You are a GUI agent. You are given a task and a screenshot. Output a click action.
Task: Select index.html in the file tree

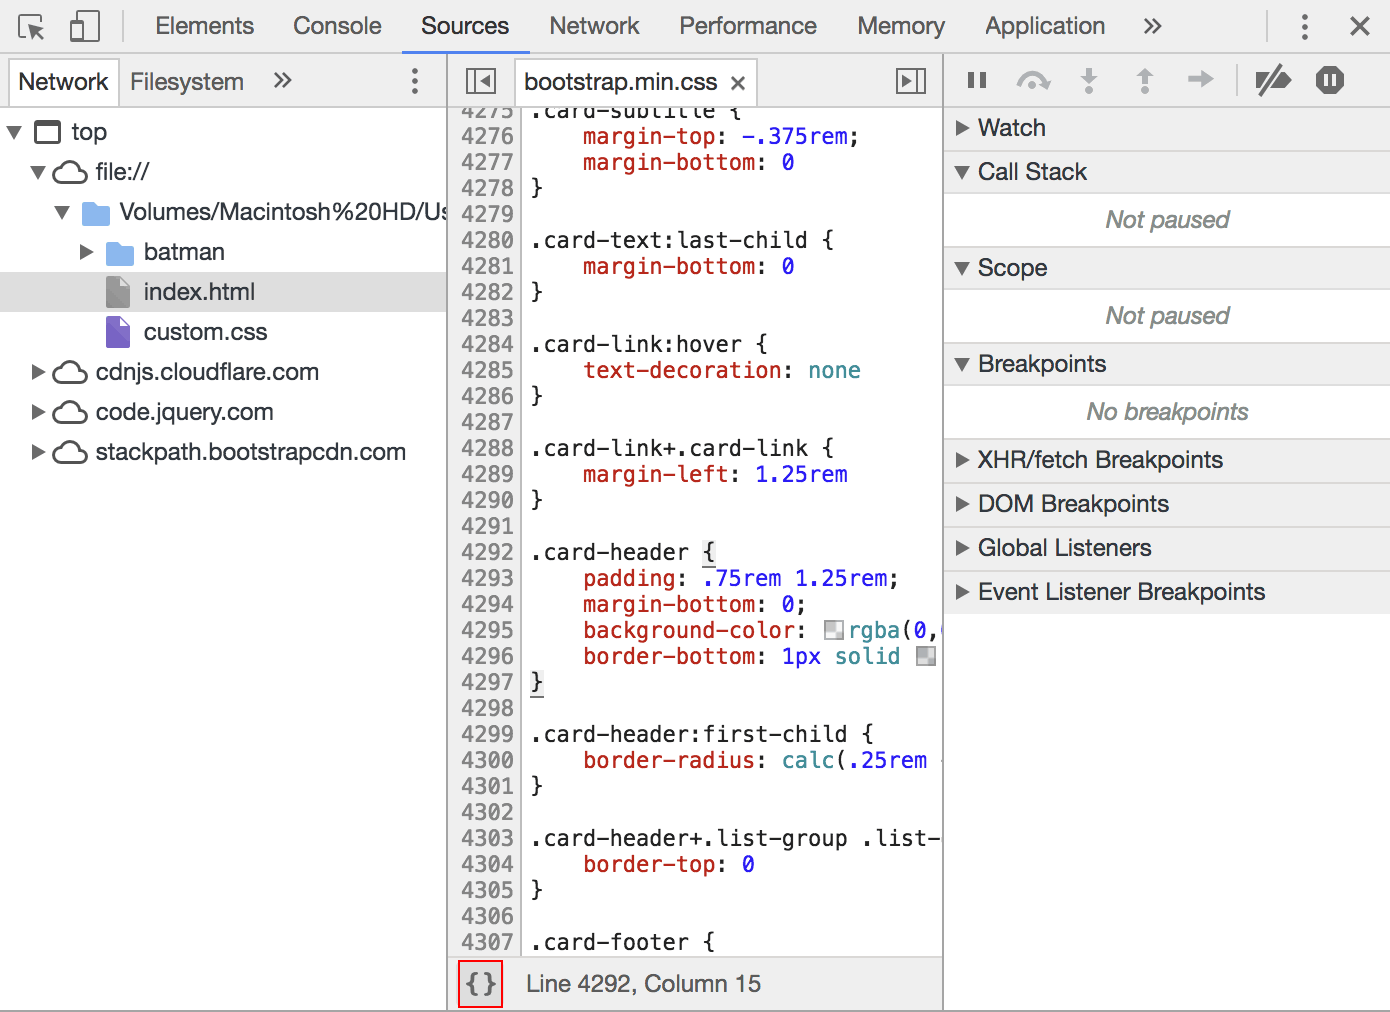click(199, 292)
